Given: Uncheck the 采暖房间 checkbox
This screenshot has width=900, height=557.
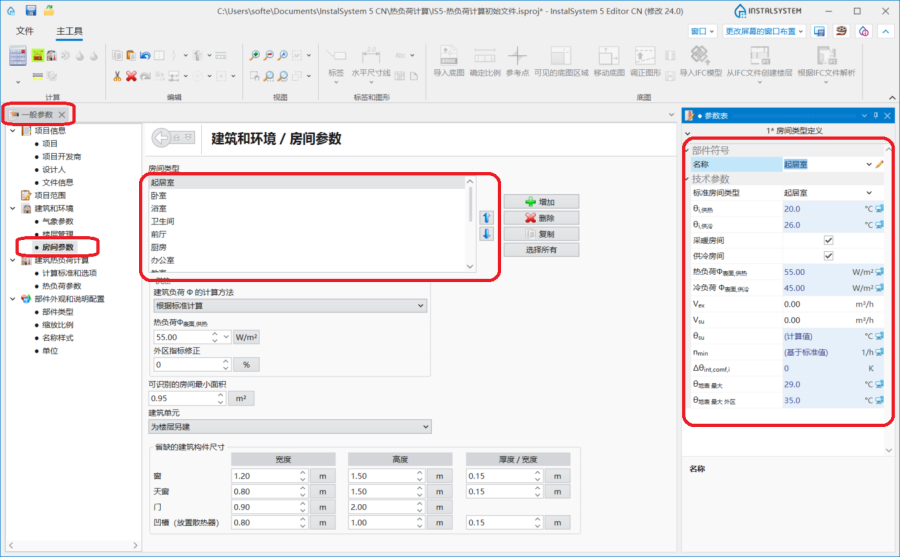Looking at the screenshot, I should 827,240.
